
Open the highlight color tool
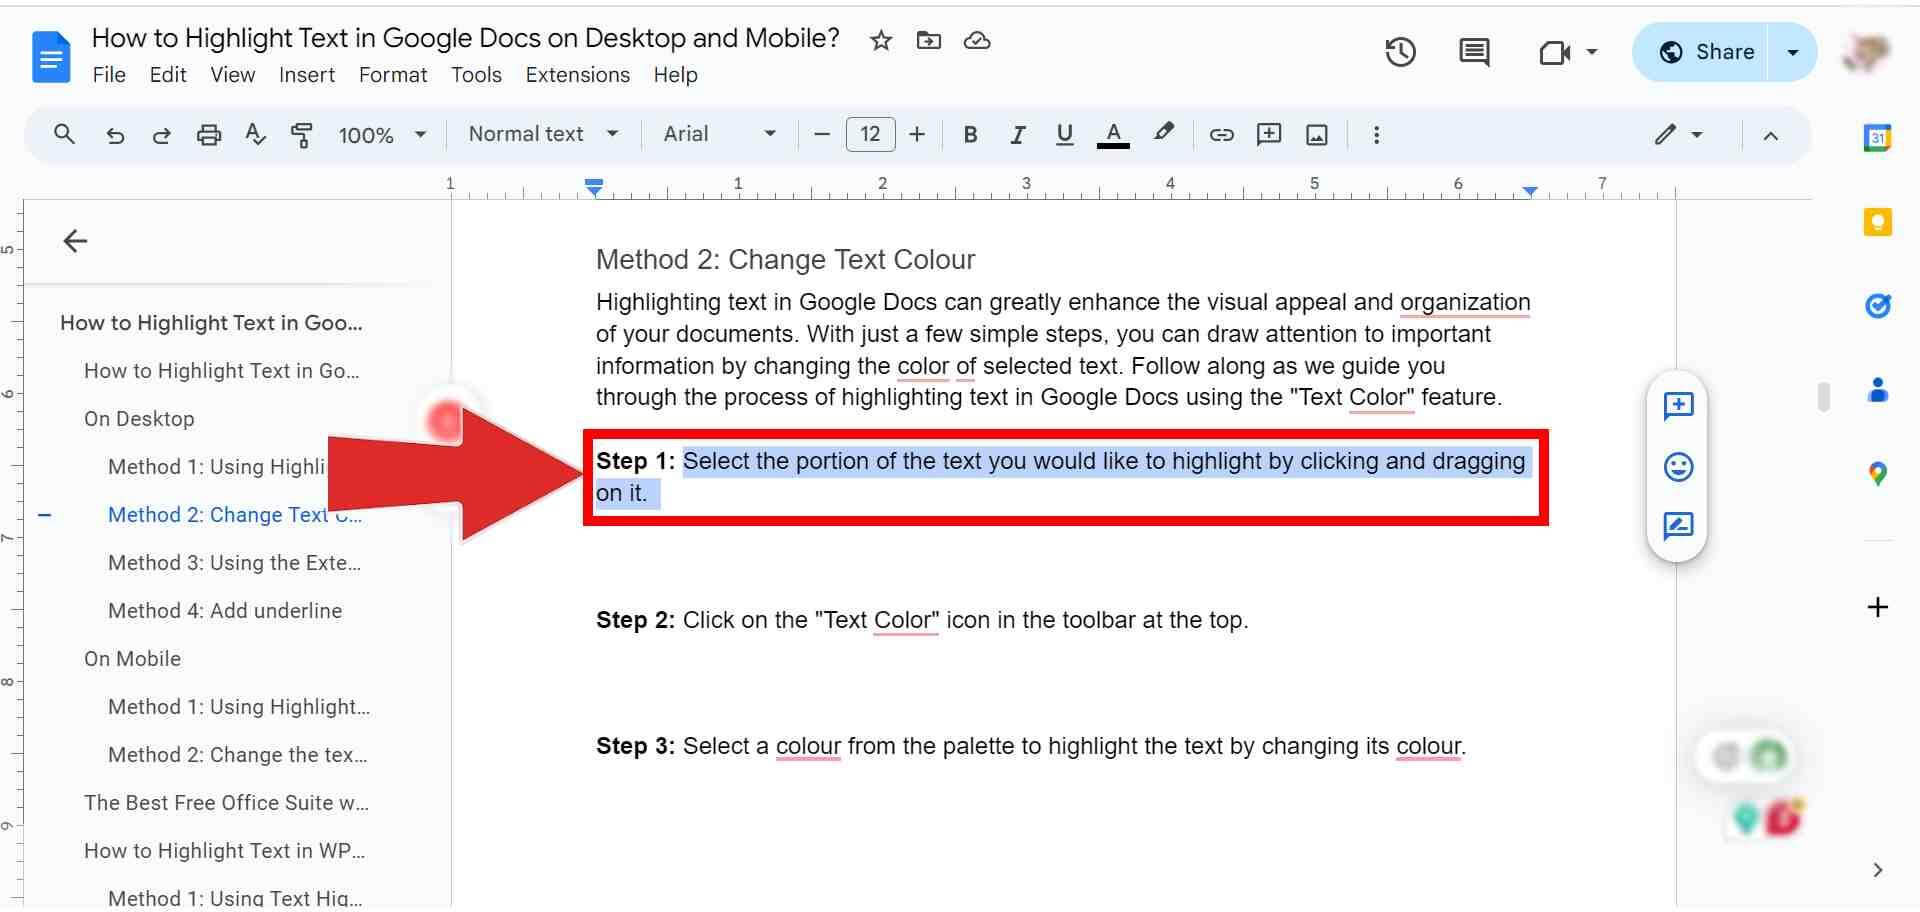pyautogui.click(x=1163, y=134)
